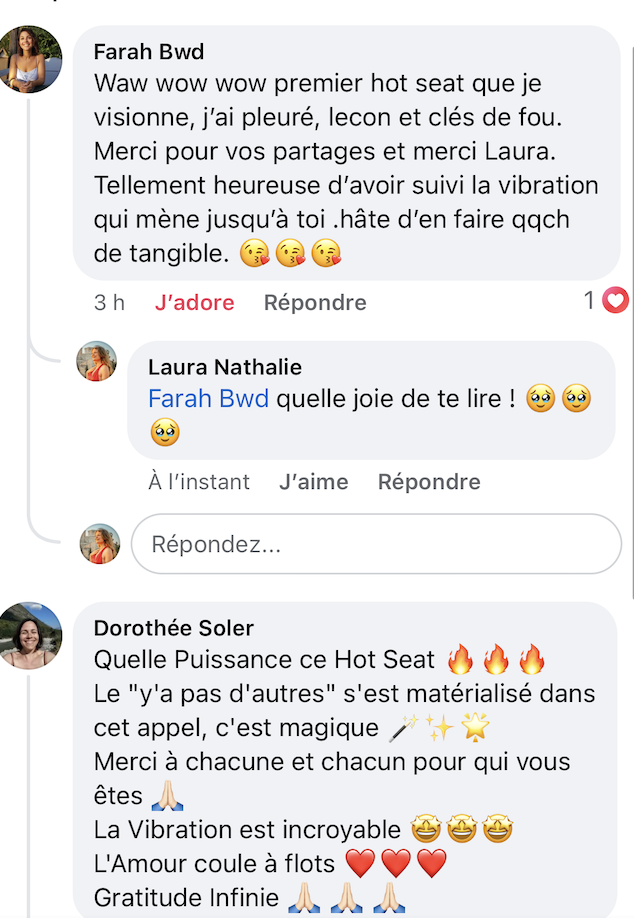Click the À l'instant timestamp on Laura's reply
The image size is (634, 918).
point(199,482)
